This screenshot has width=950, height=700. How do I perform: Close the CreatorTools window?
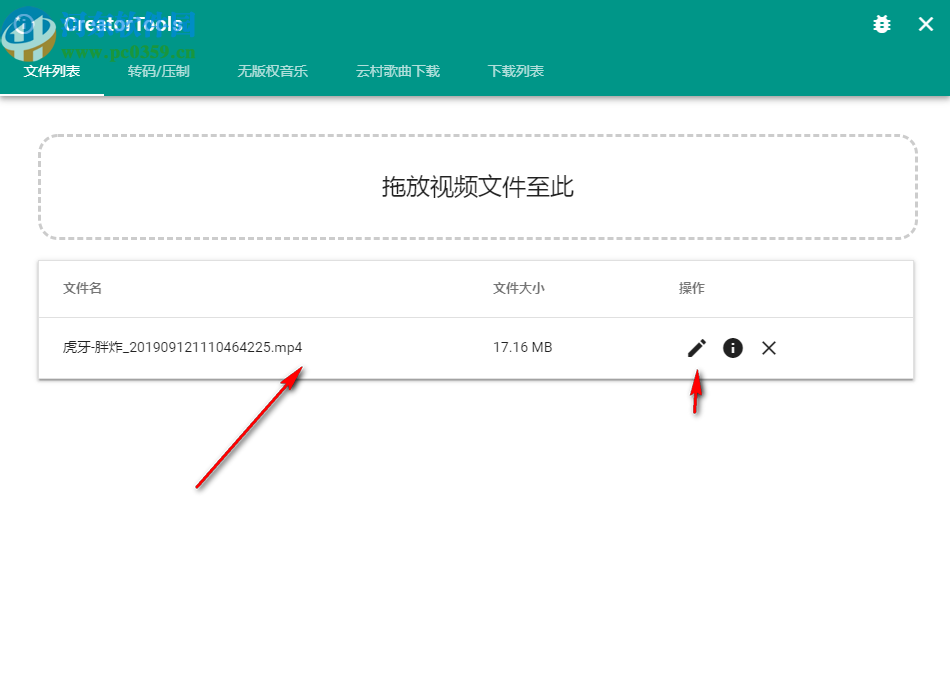point(923,24)
